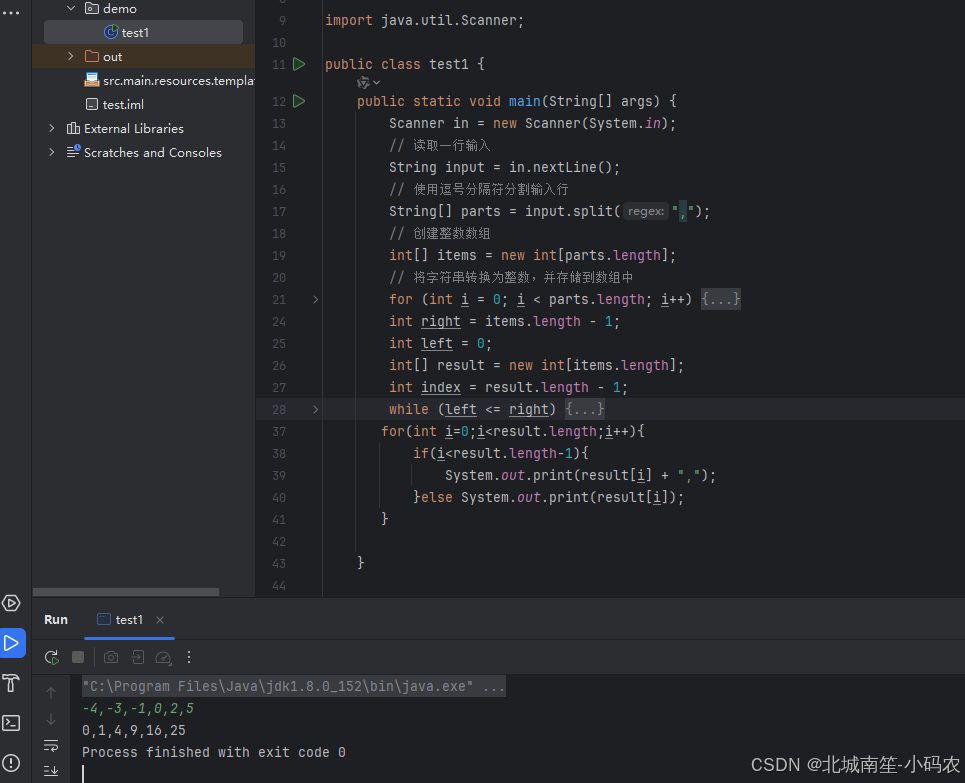
Task: Open the Run tool window icon in the left sidebar
Action: [x=12, y=643]
